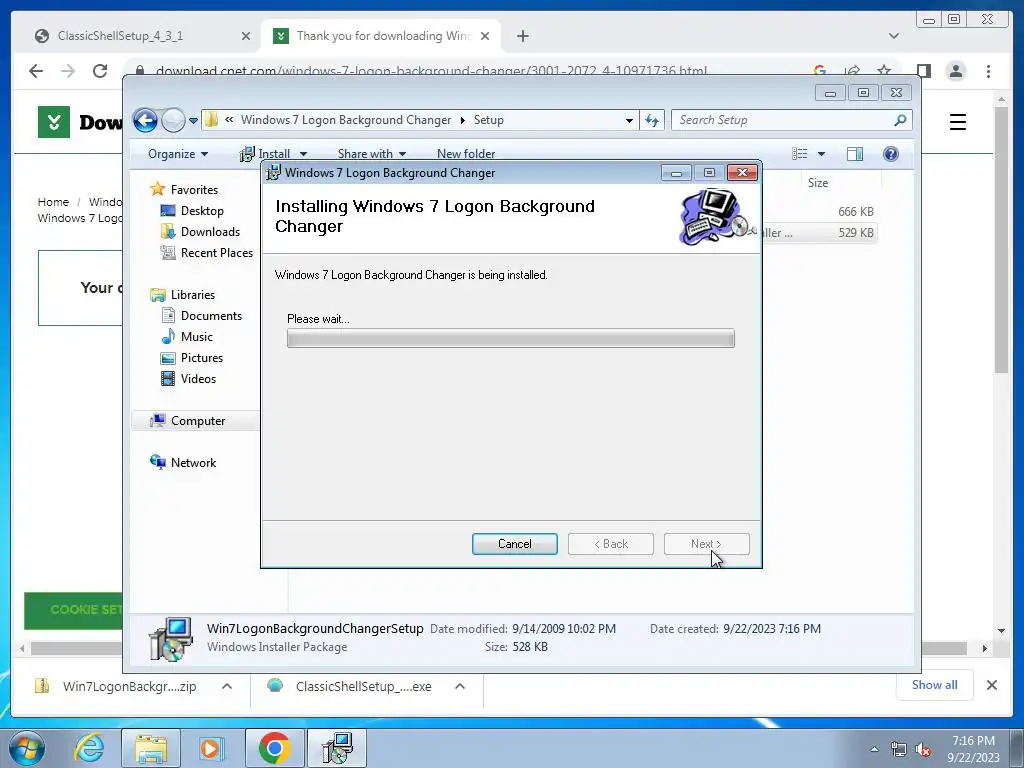Screen dimensions: 1024x768
Task: Click the Explorer back arrow button
Action: [145, 120]
